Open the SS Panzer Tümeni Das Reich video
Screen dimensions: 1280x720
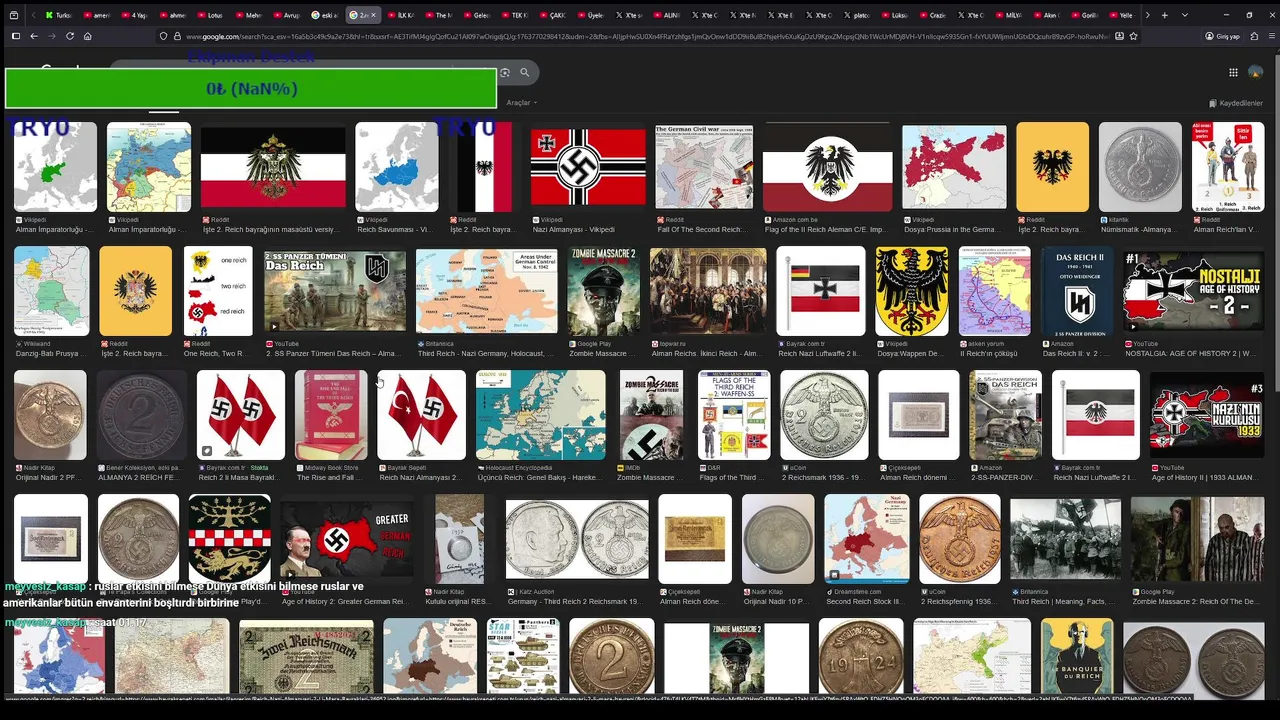click(335, 291)
